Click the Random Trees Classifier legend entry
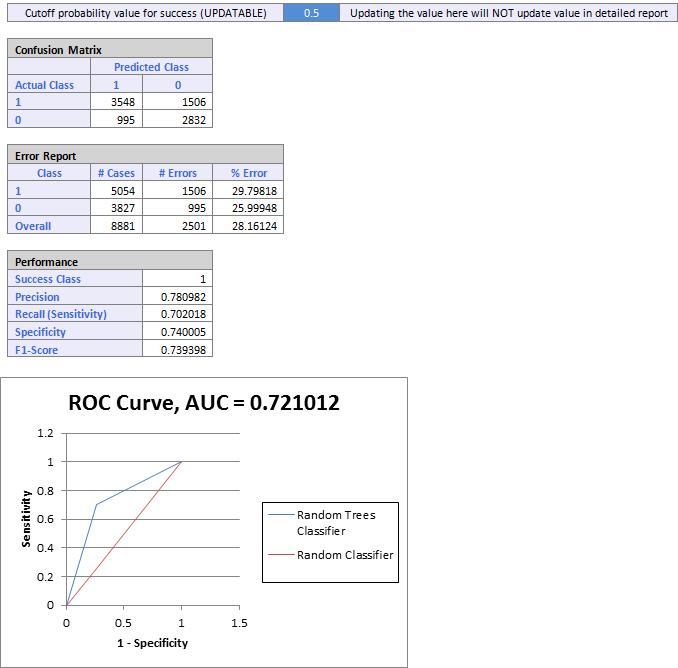 click(336, 522)
